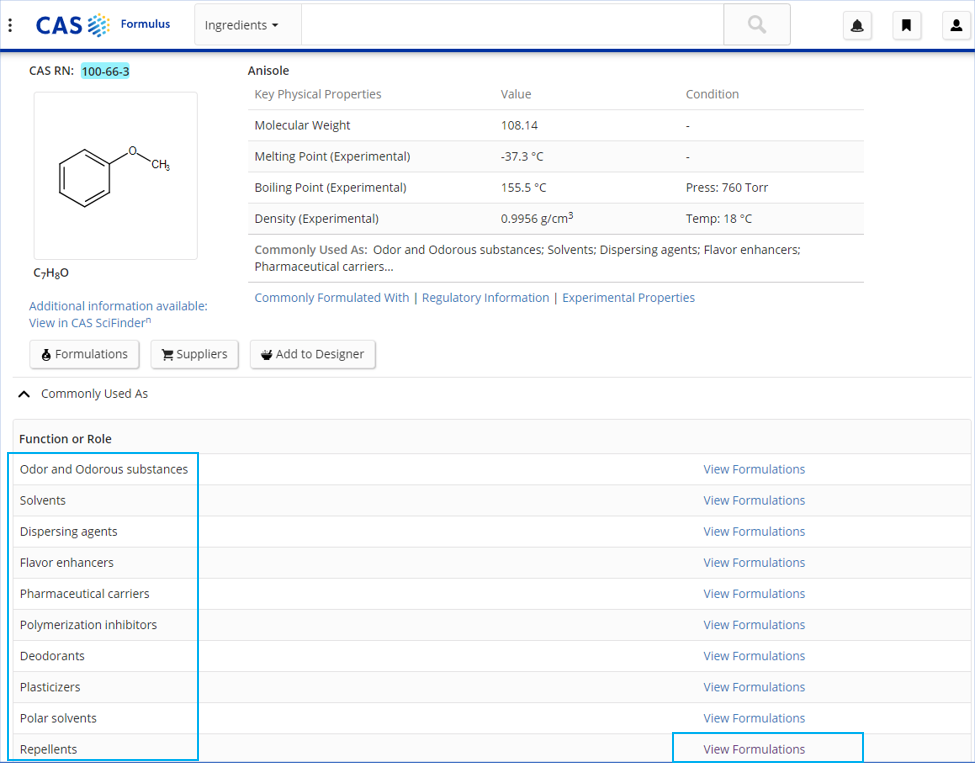Click the Deodorants row label
The image size is (975, 763).
pos(52,655)
